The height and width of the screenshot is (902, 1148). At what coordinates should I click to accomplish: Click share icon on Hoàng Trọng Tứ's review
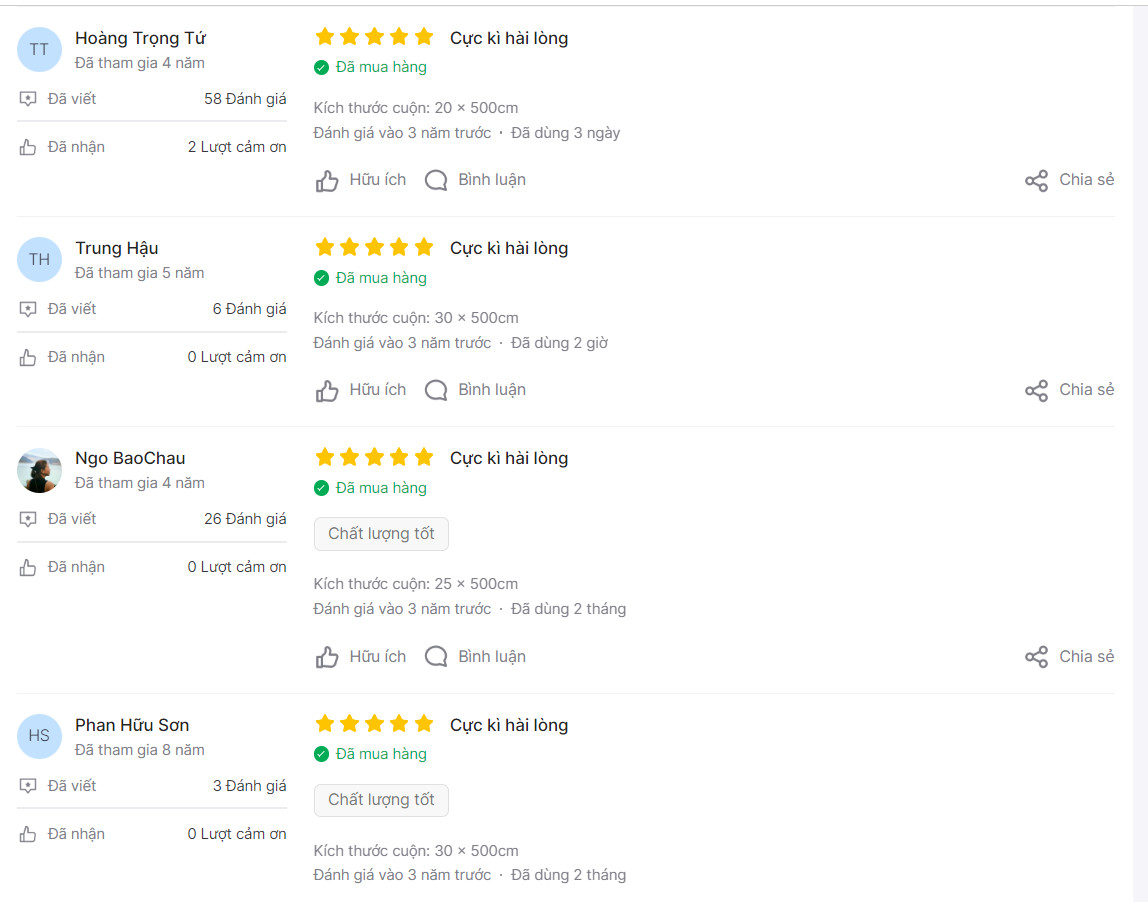pos(1036,181)
